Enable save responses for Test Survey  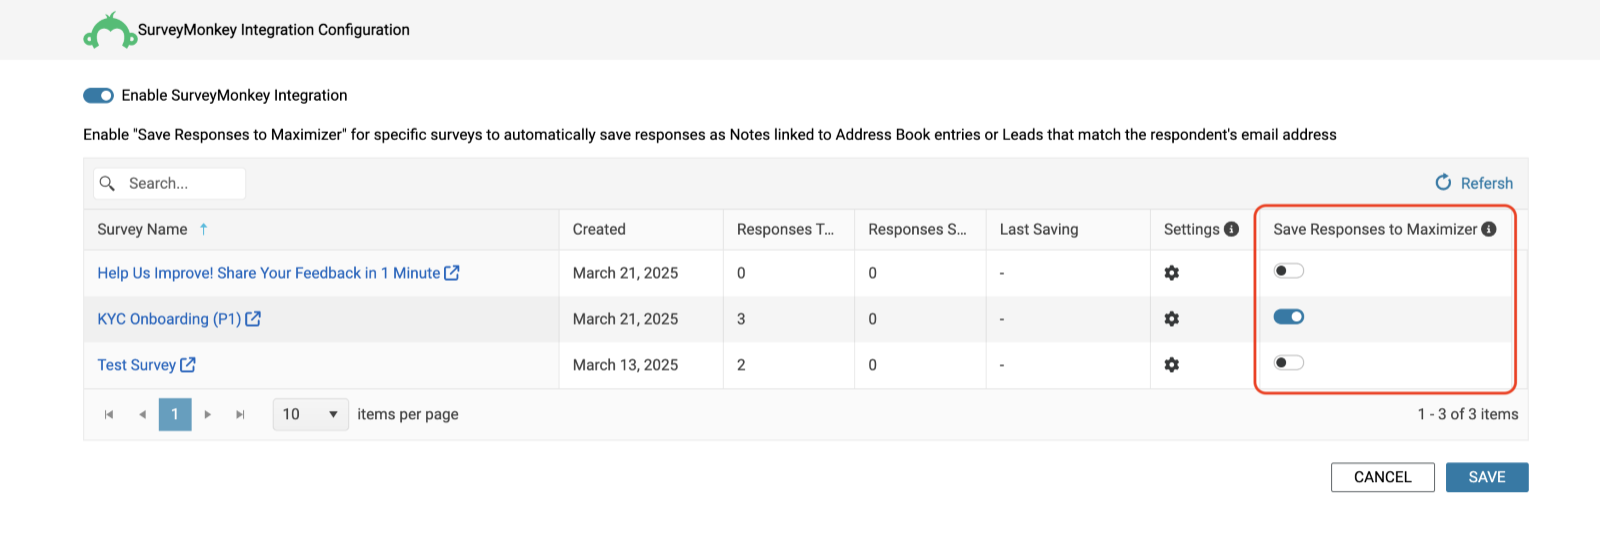pyautogui.click(x=1289, y=363)
